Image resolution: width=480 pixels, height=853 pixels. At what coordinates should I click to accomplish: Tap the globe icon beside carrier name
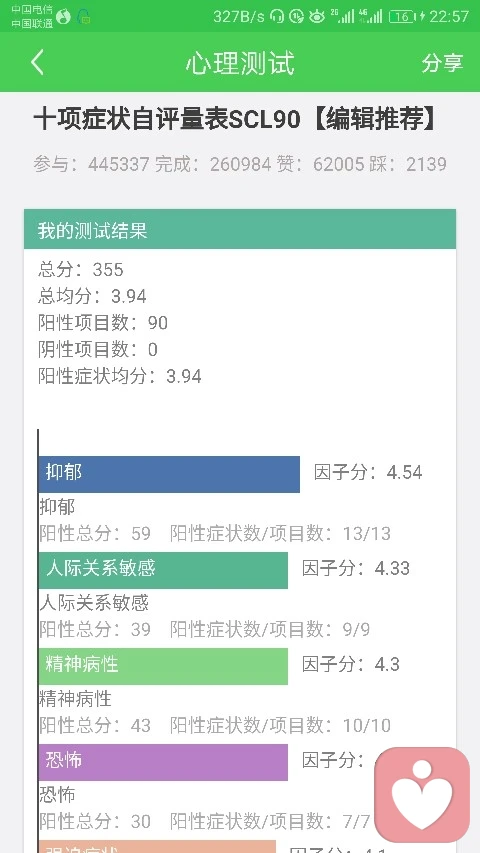pyautogui.click(x=63, y=16)
